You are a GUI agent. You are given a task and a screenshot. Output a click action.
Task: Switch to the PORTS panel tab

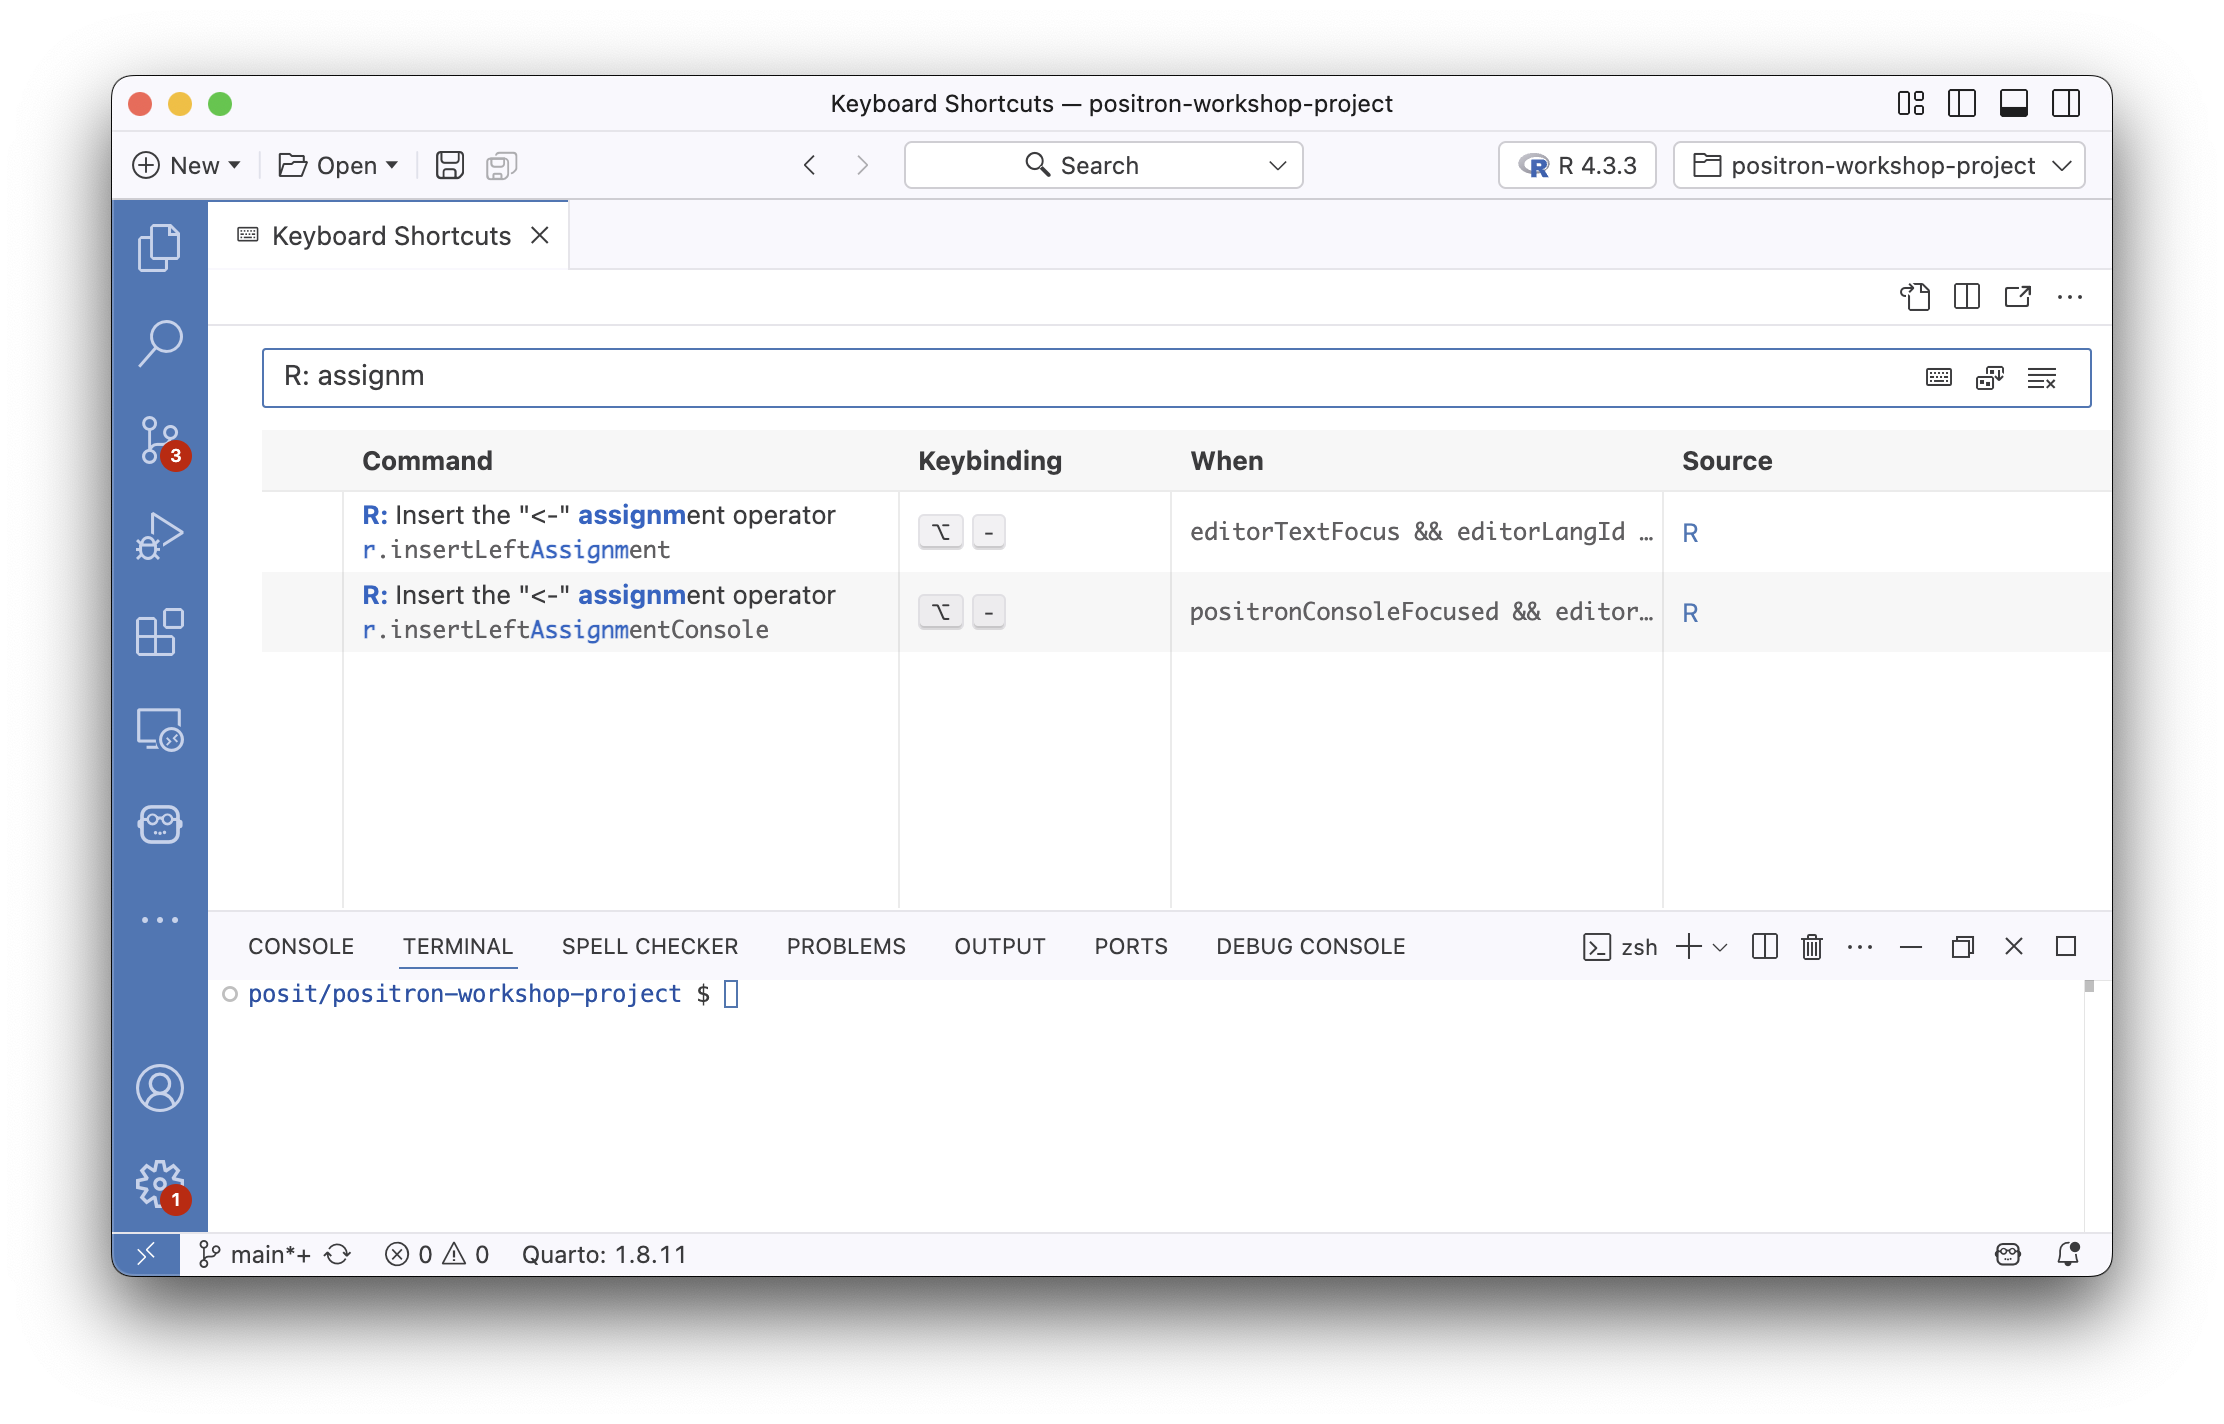pyautogui.click(x=1131, y=946)
